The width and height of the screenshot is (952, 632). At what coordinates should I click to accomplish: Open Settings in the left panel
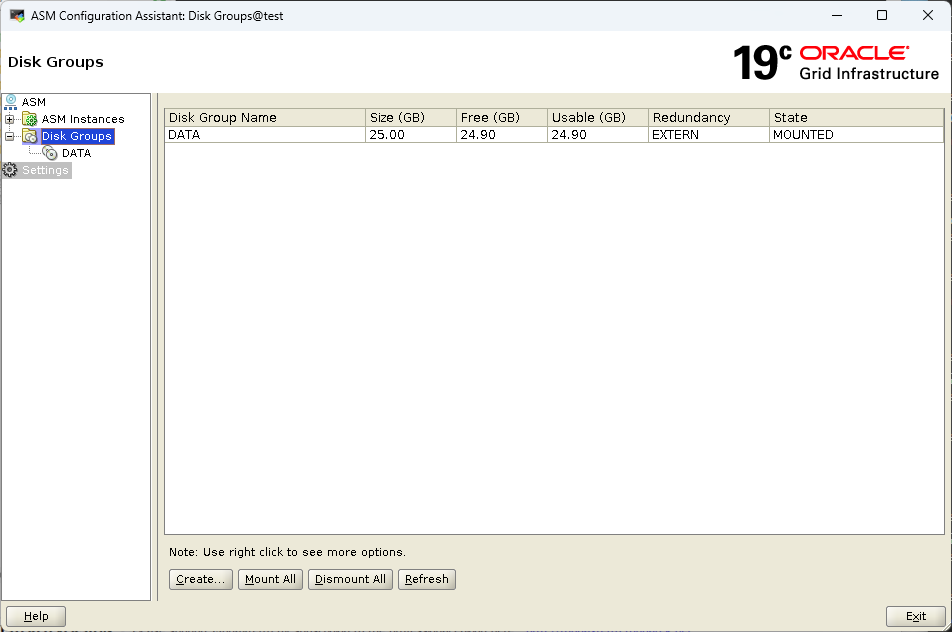coord(45,170)
